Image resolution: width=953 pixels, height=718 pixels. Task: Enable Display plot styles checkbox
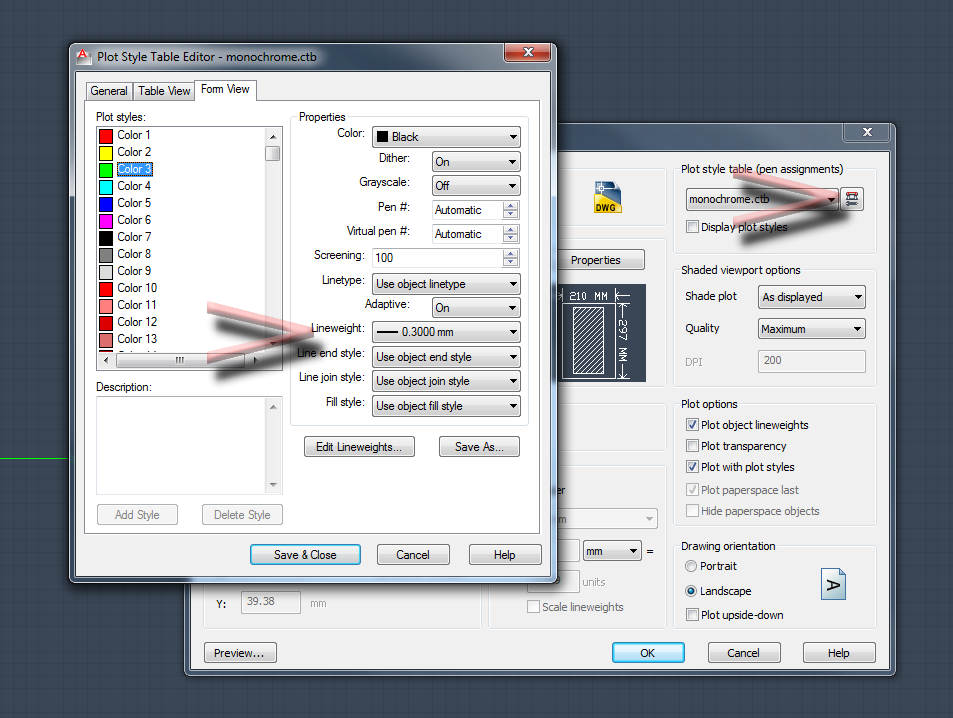coord(693,227)
